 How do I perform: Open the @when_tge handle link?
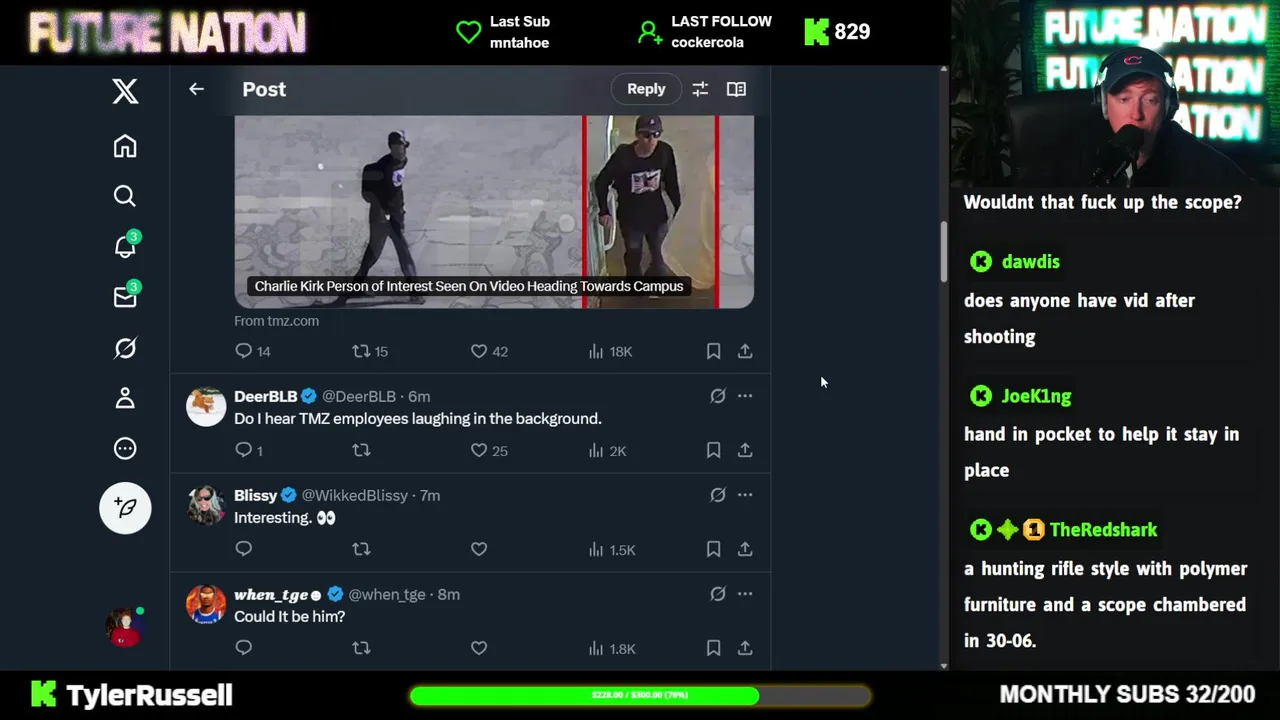(387, 594)
